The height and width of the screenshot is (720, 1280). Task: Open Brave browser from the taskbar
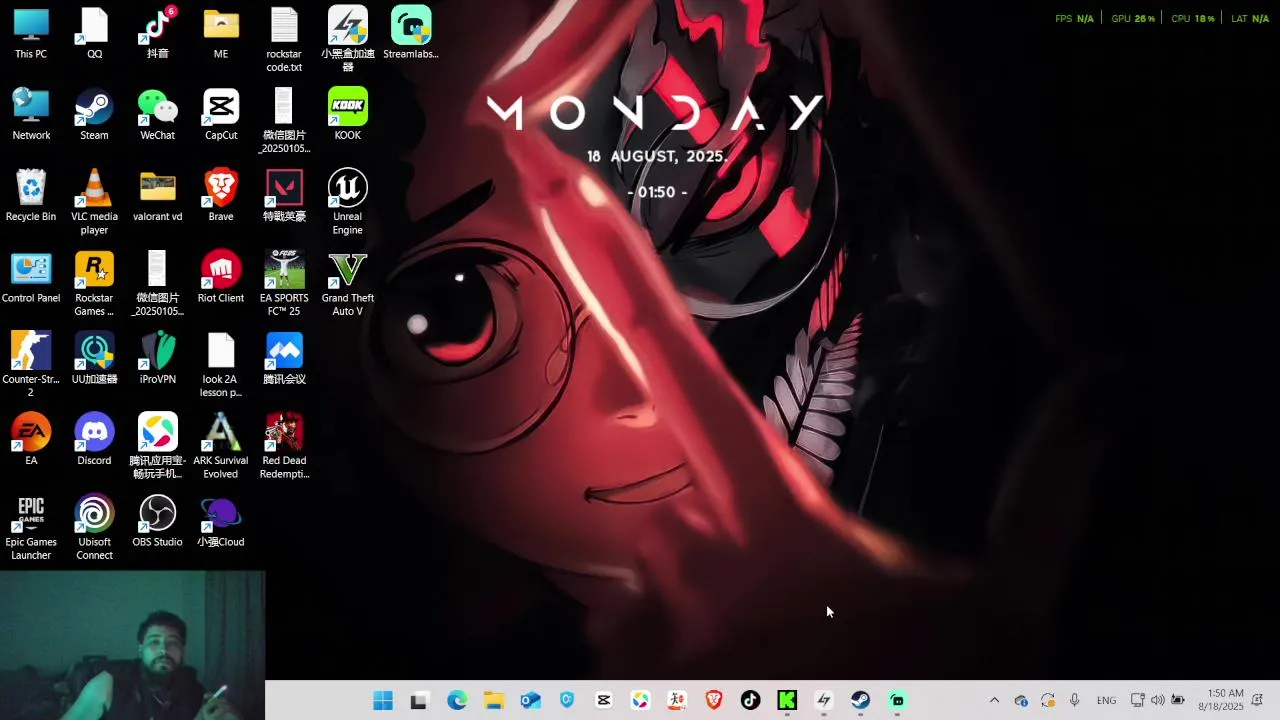pos(714,701)
